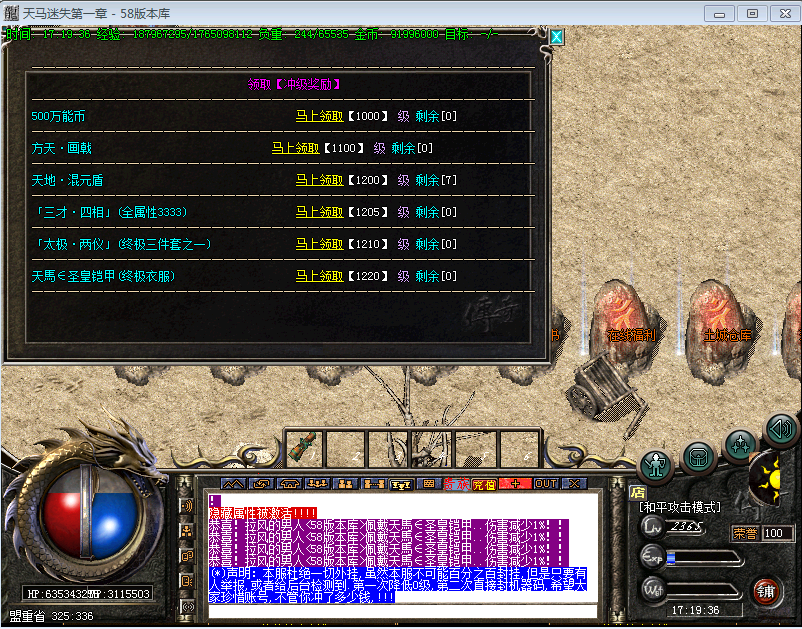
Task: Click the 荣誉 honor label
Action: click(x=745, y=533)
